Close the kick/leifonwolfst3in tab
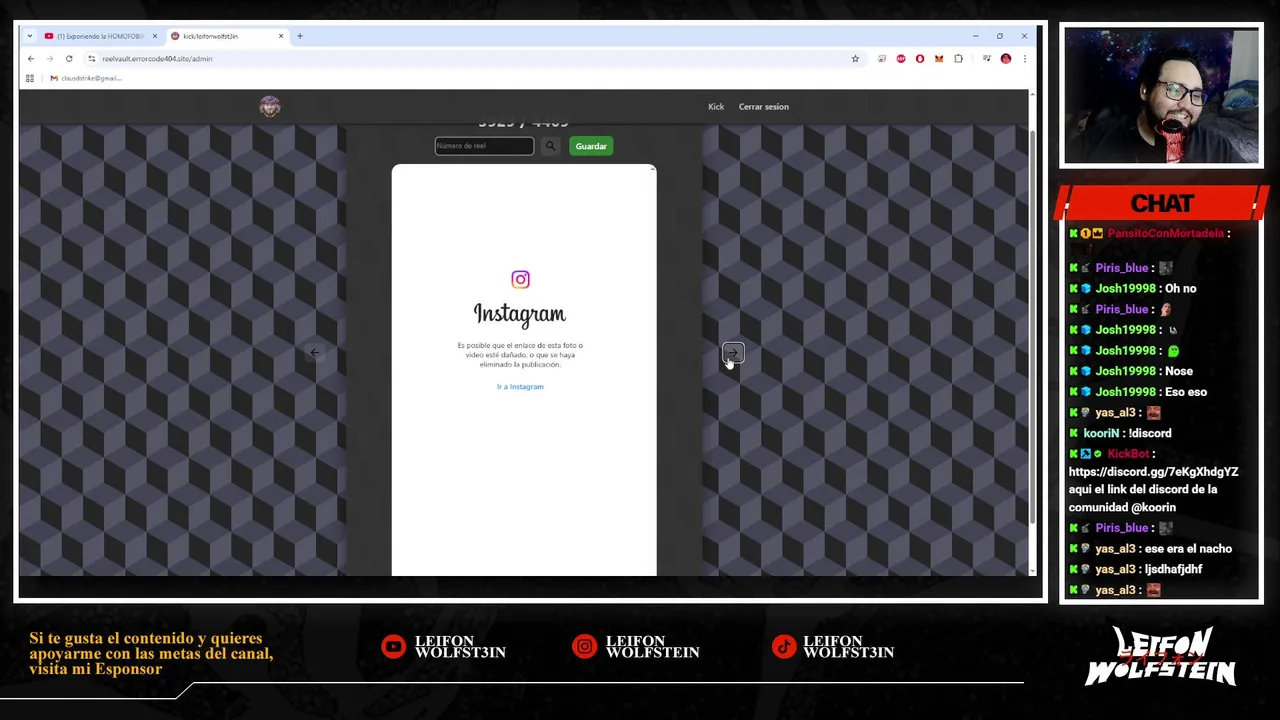This screenshot has width=1280, height=720. [281, 36]
